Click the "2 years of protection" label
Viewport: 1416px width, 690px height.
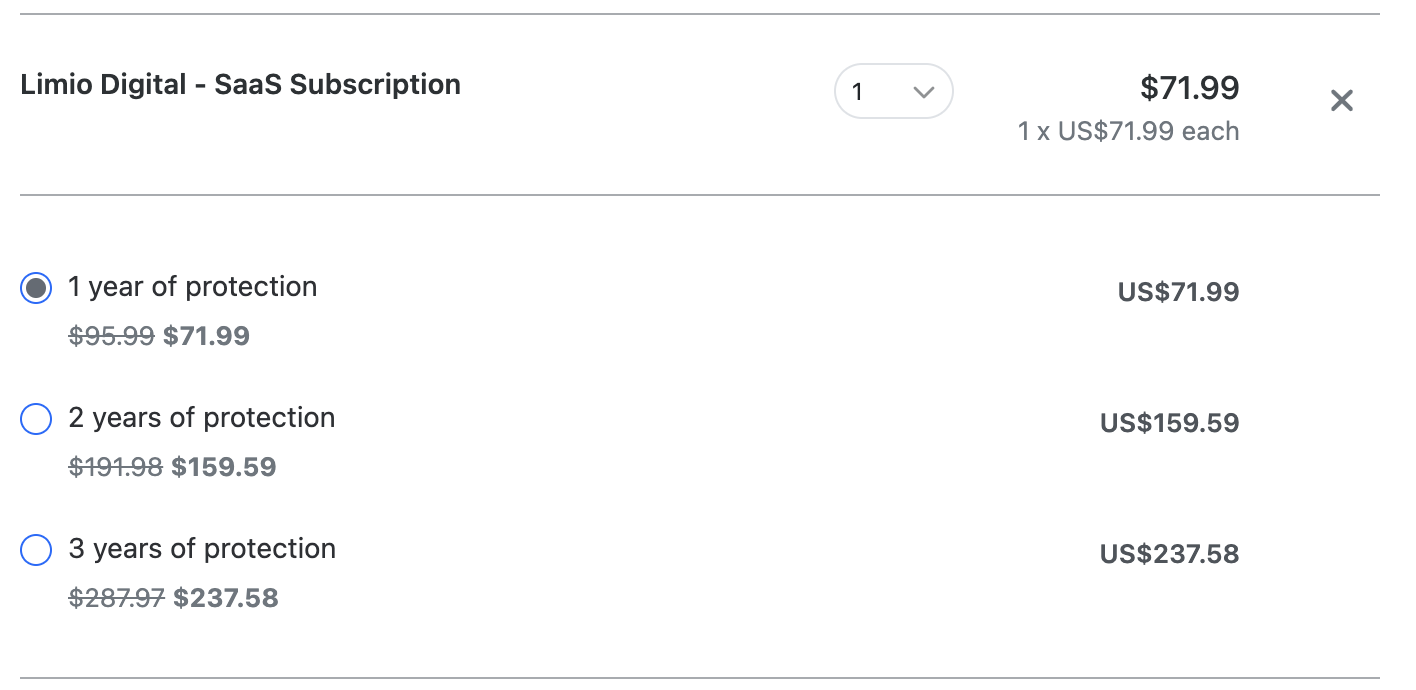click(x=201, y=418)
